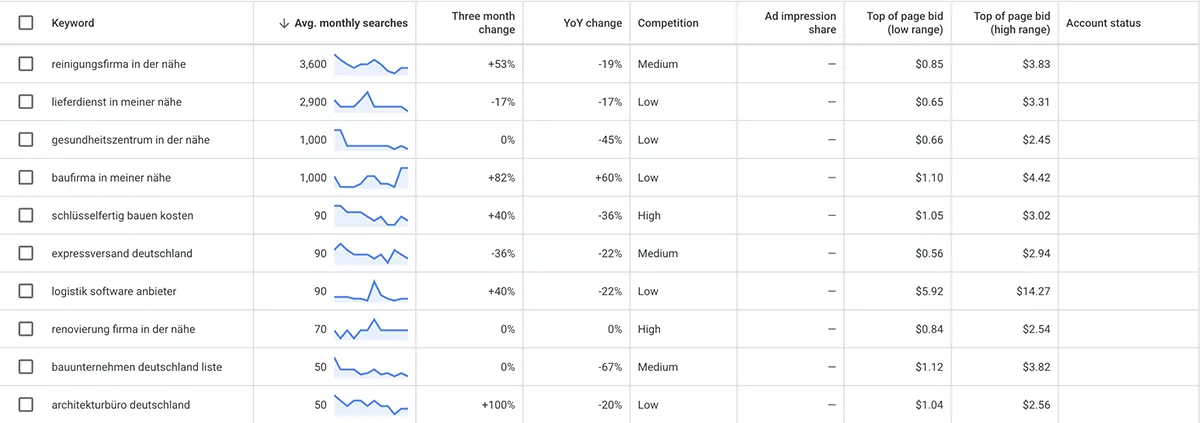Select the keyword renovierung firma in der nähe
This screenshot has height=423, width=1200.
[121, 329]
